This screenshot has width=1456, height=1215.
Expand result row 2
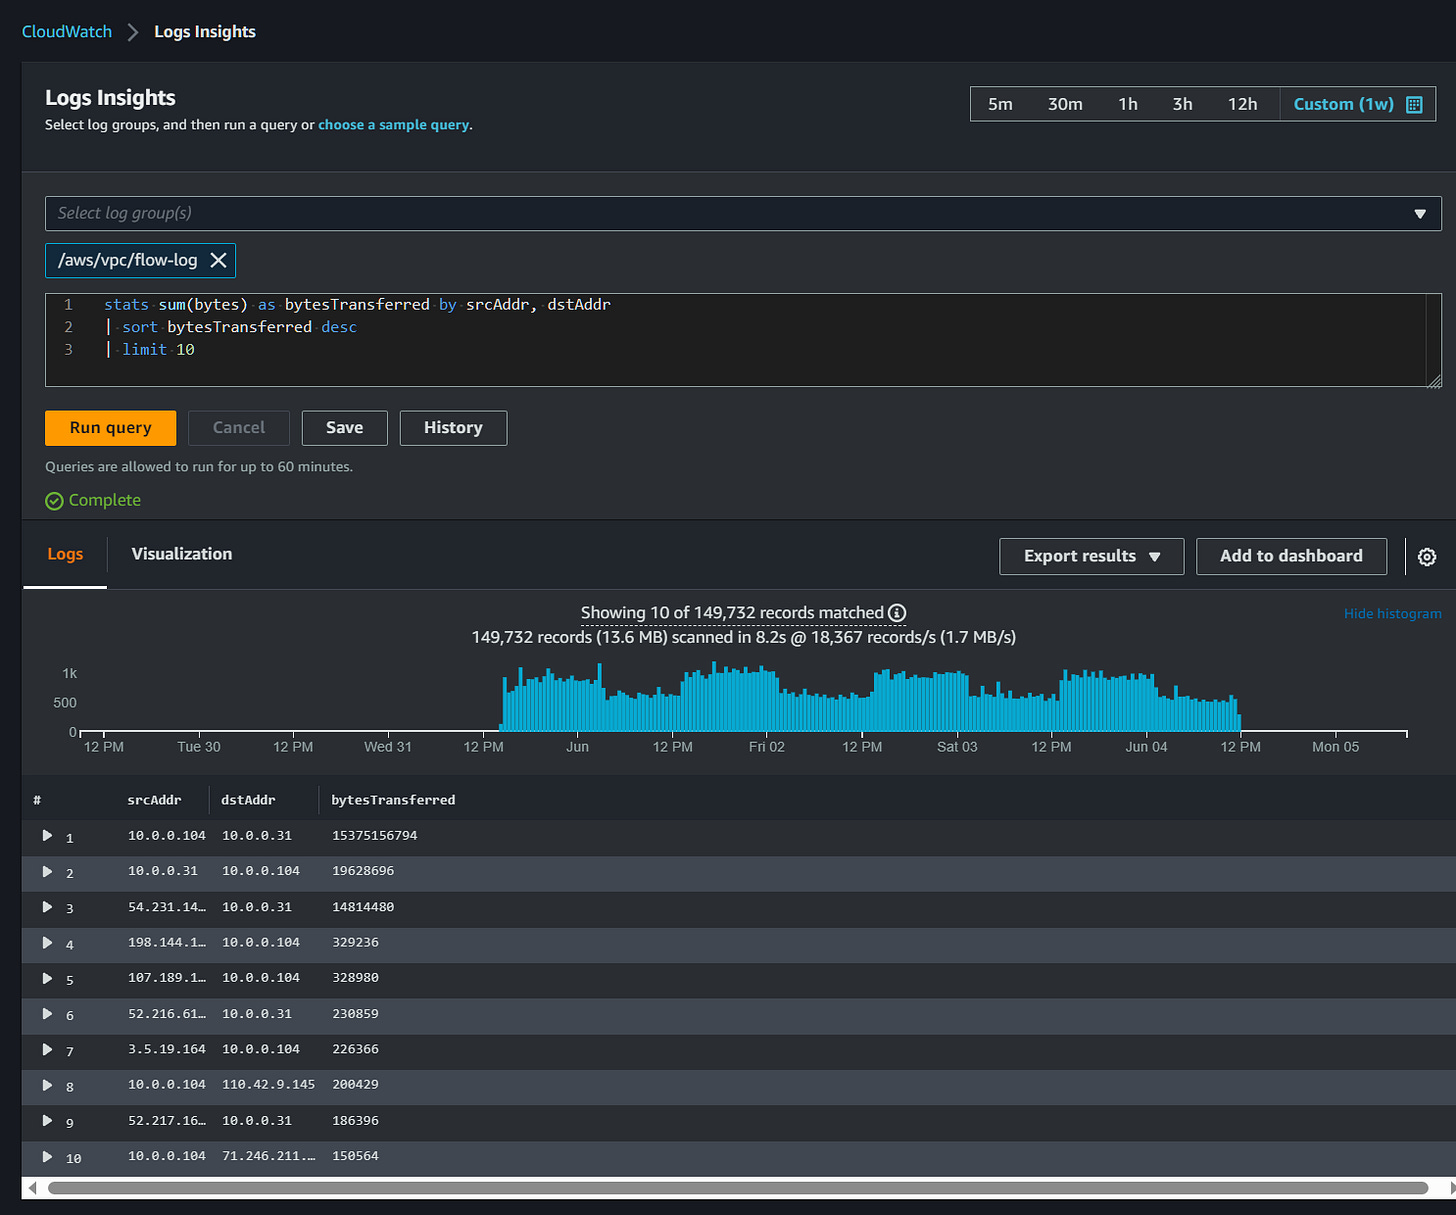click(x=47, y=871)
